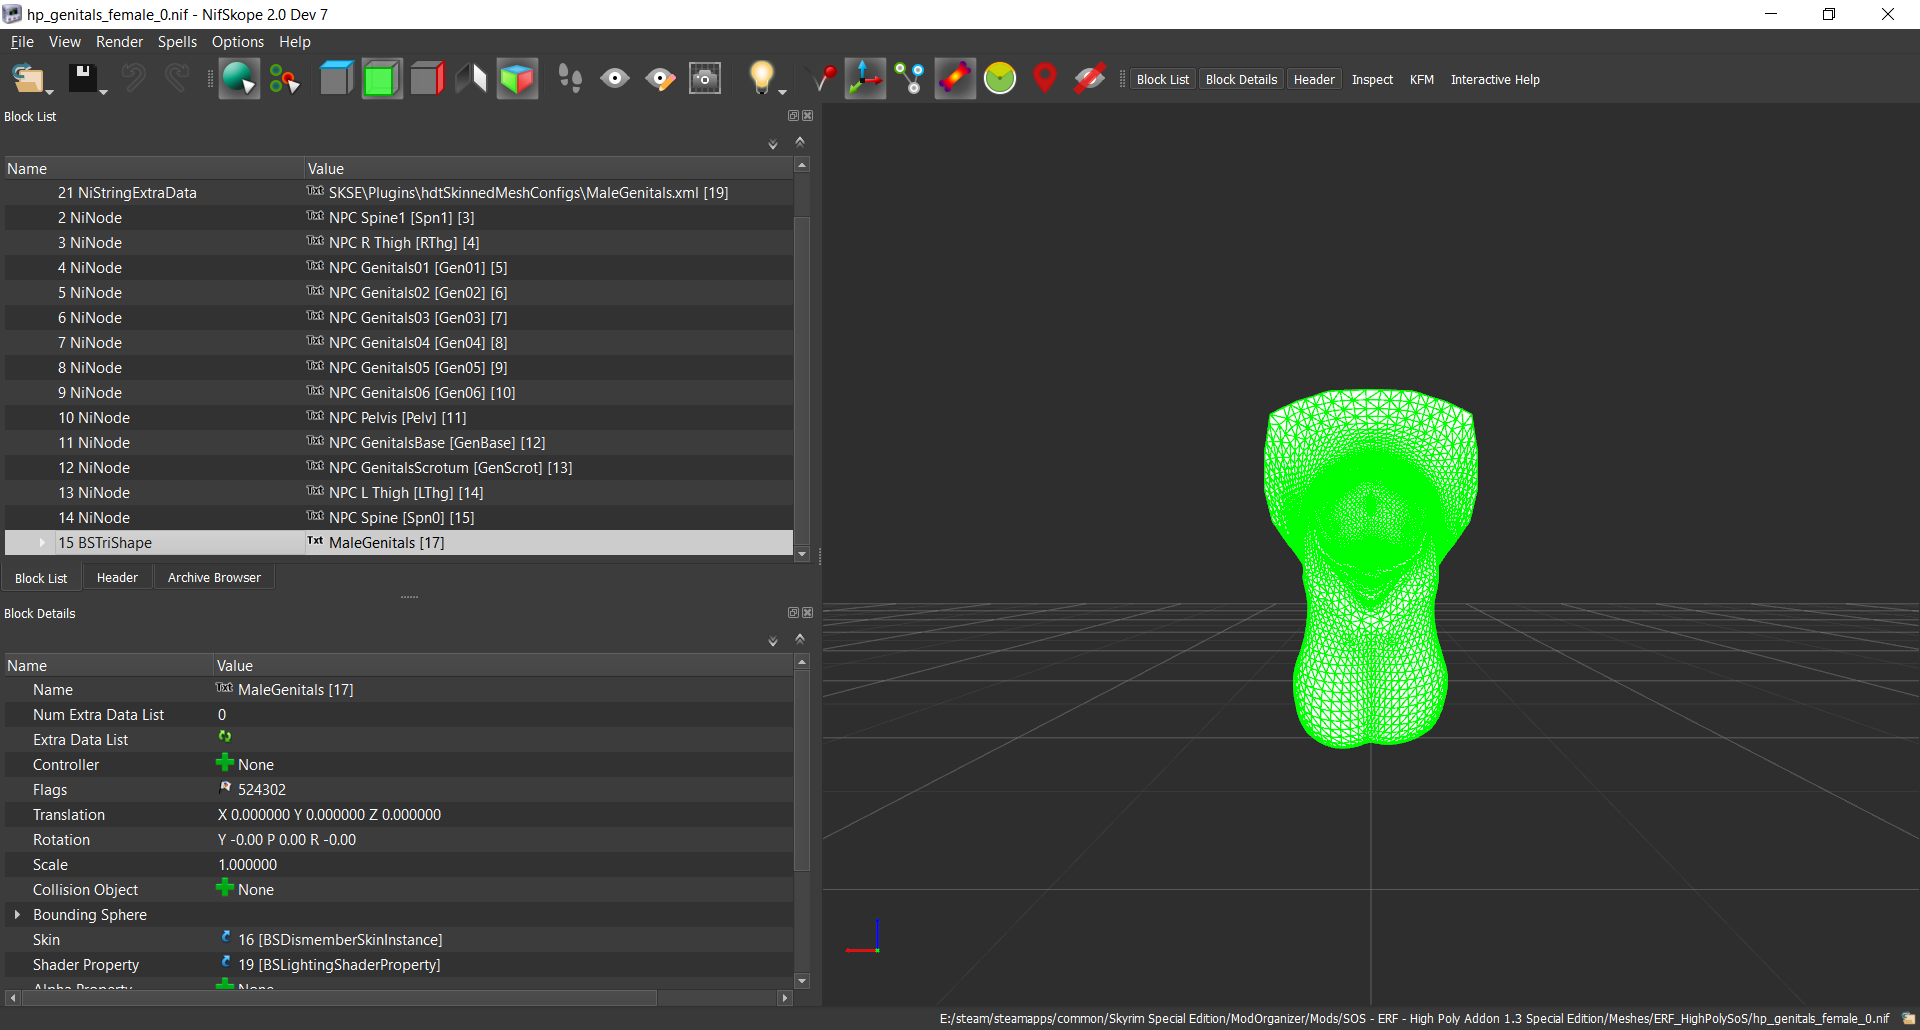Collapse all in Block Details panel

coord(800,639)
